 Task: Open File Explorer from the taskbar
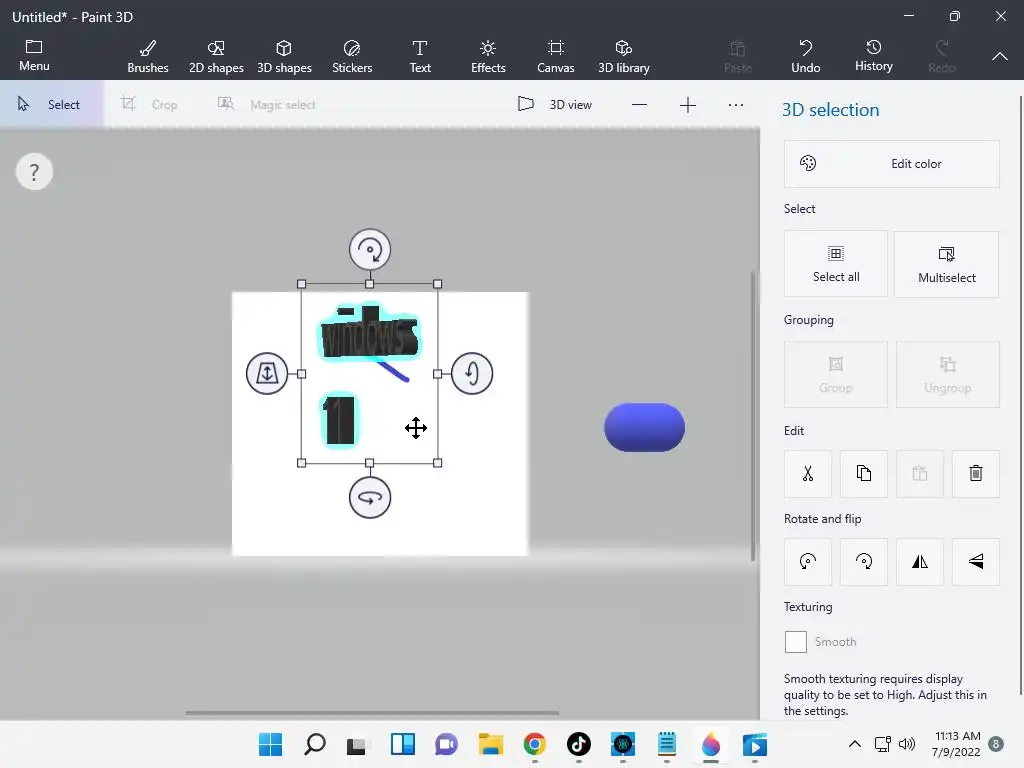(490, 744)
